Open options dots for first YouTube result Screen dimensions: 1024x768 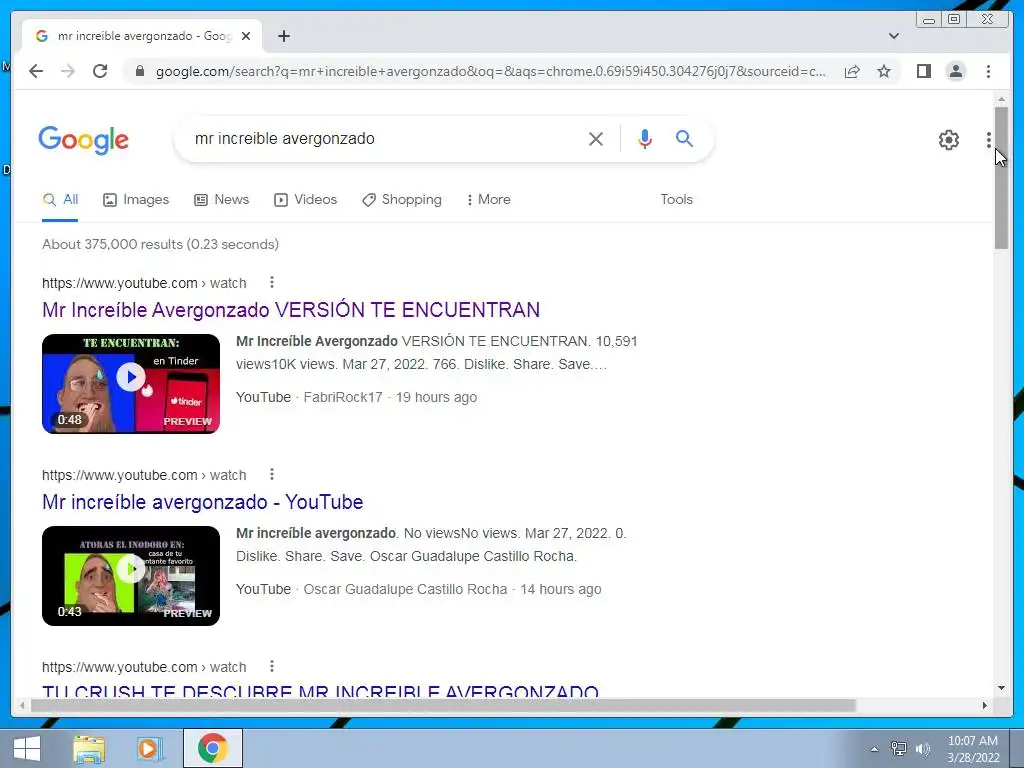coord(272,282)
